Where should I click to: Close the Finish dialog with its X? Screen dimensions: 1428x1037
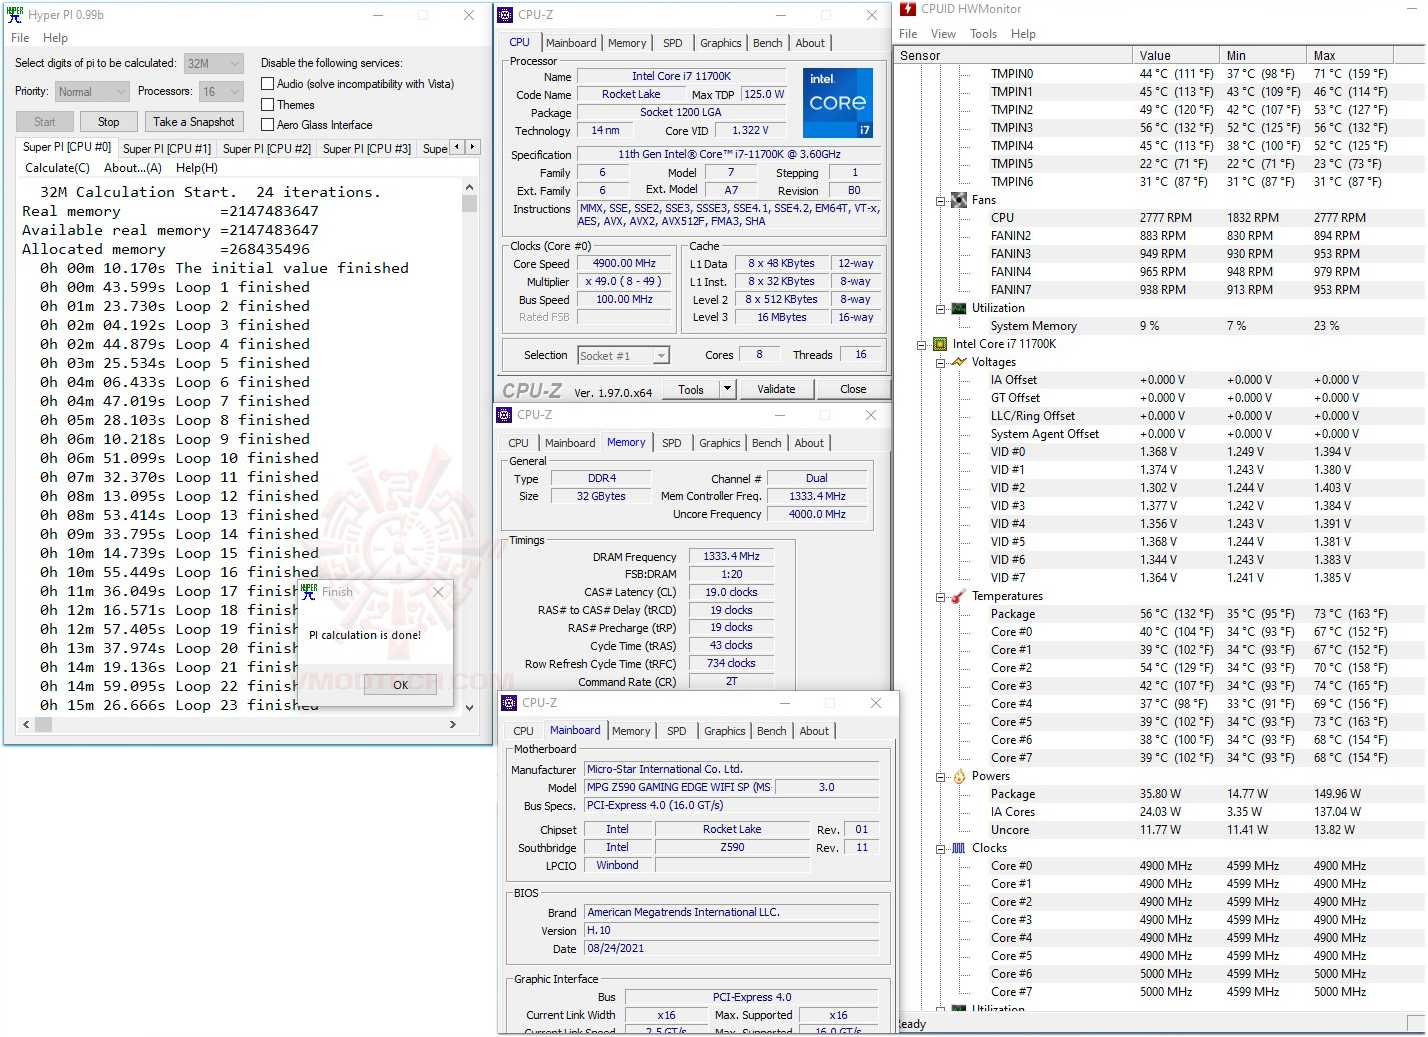[437, 592]
